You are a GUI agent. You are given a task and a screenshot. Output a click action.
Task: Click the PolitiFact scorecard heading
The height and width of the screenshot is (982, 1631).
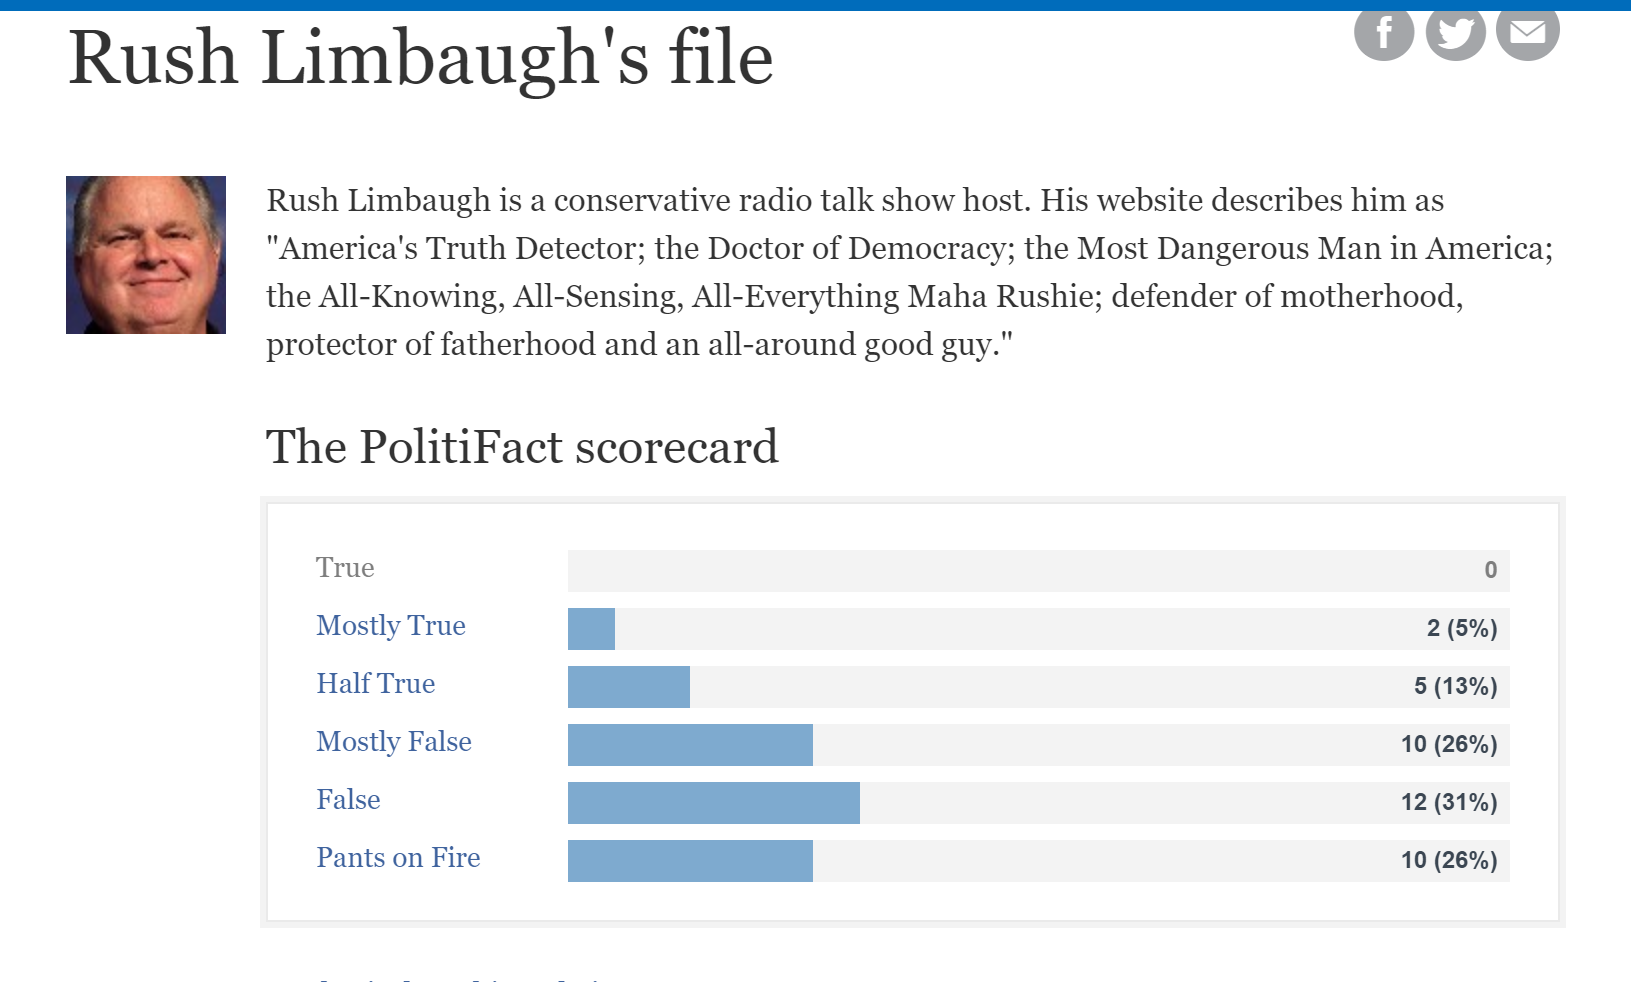tap(522, 447)
